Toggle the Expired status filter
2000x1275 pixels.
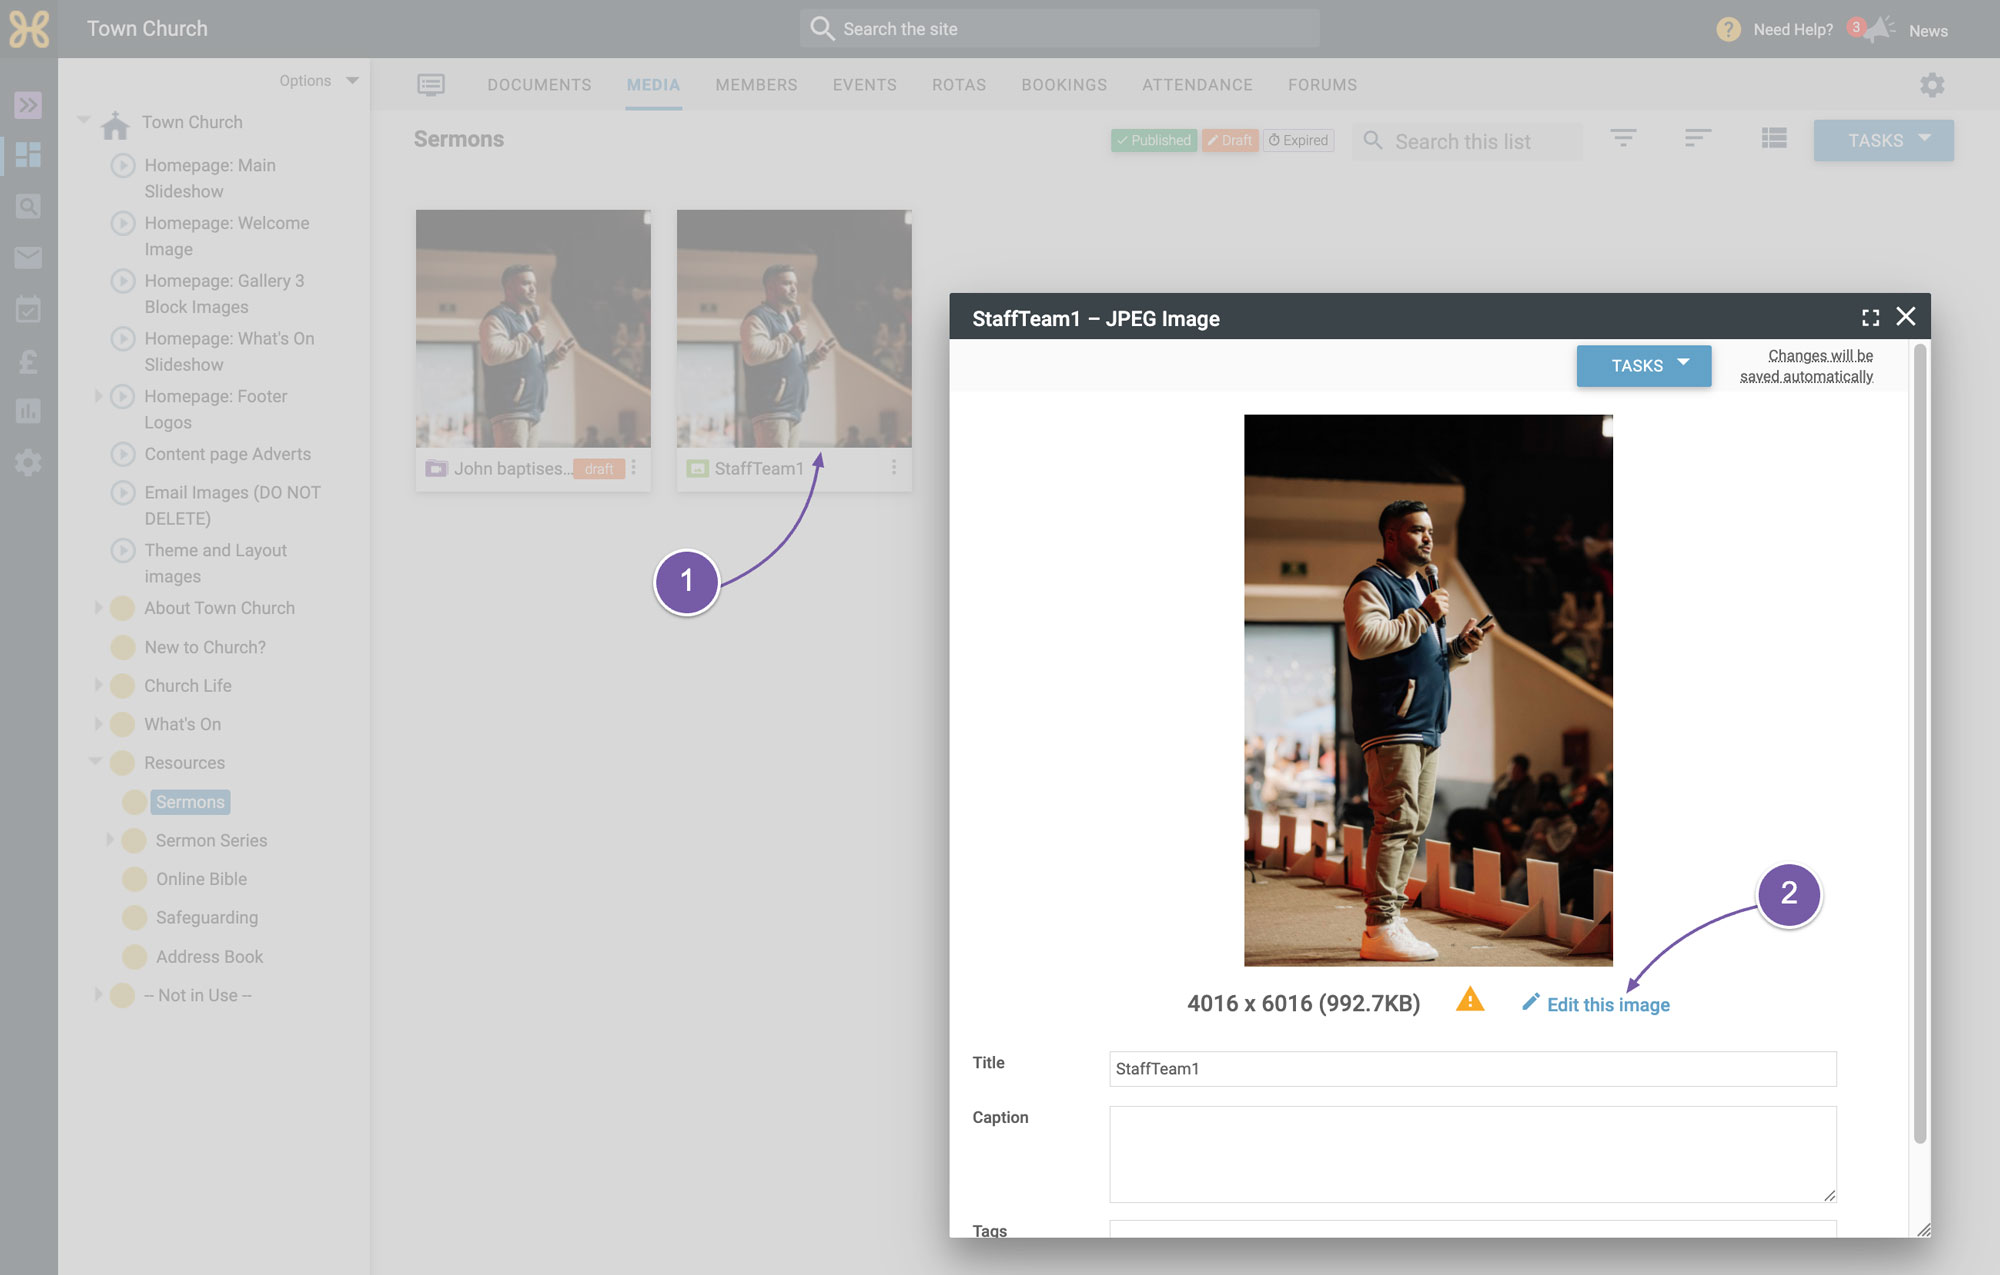click(1298, 140)
